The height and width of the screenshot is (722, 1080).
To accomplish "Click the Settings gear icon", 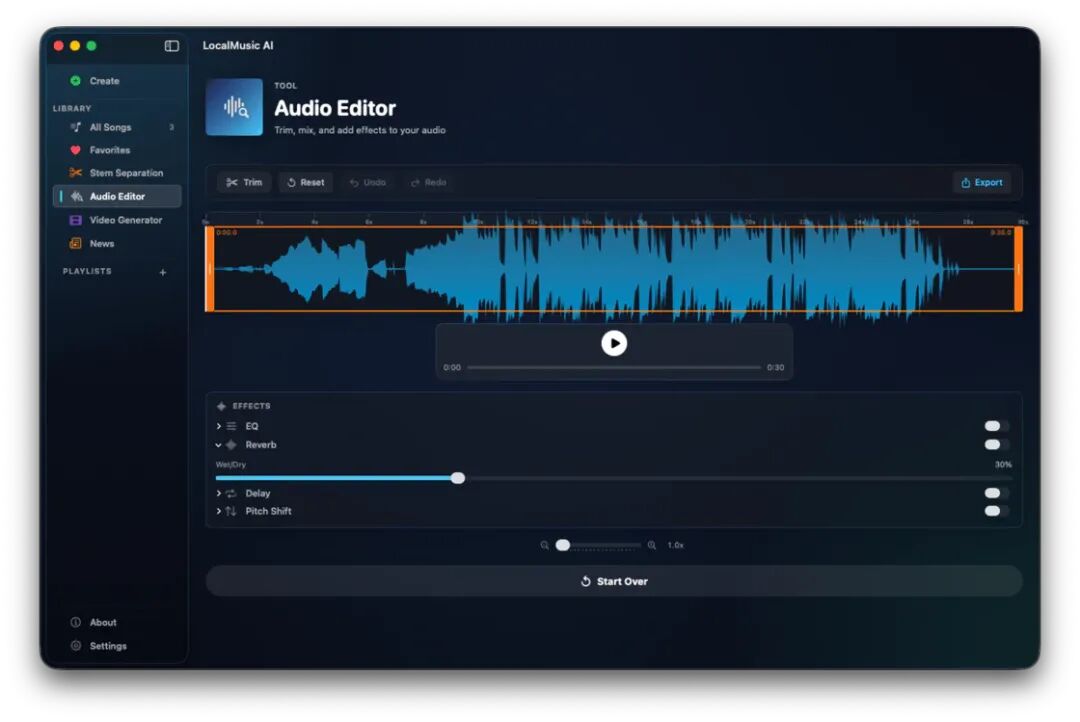I will tap(76, 646).
